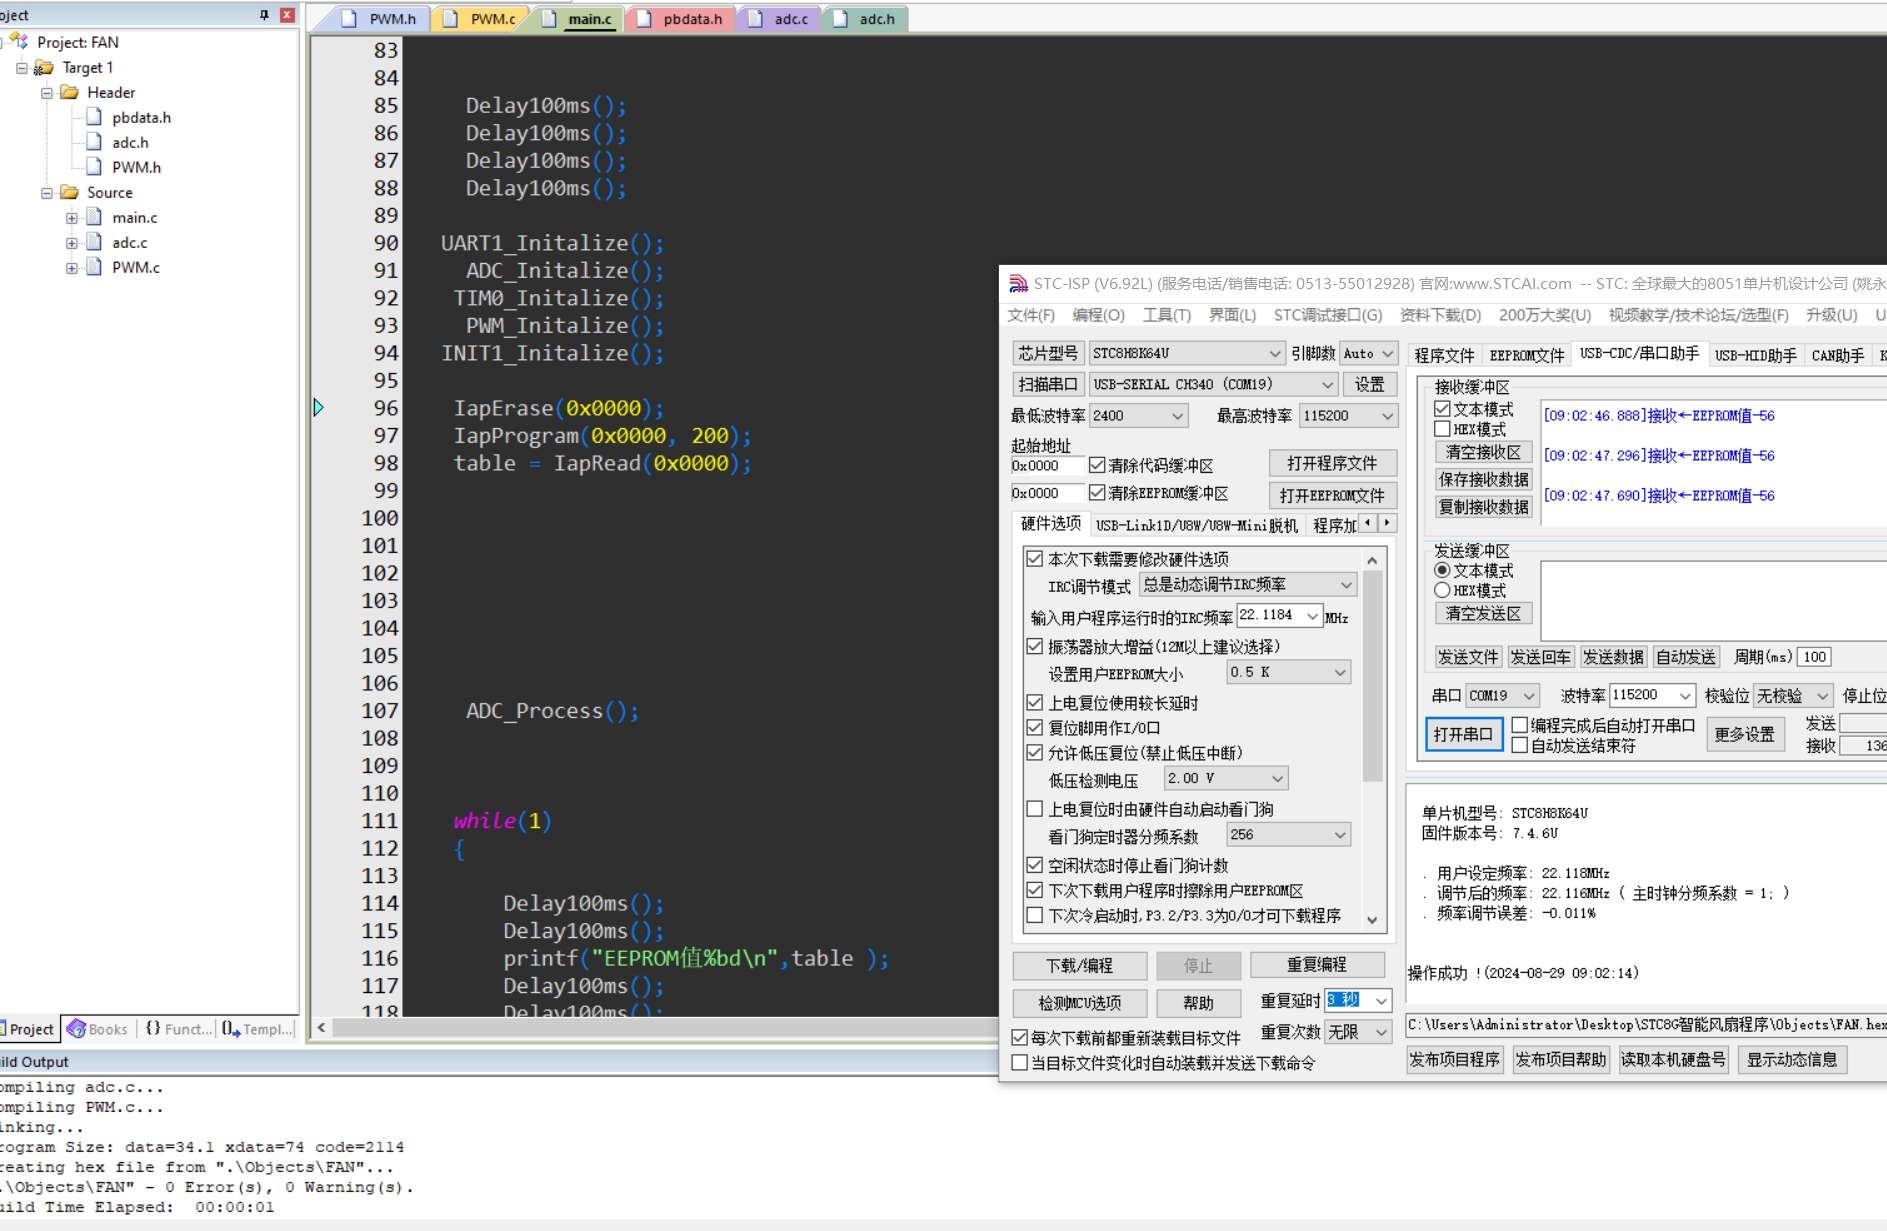Toggle the 本次下载需要修改硬件选项 checkbox
1887x1231 pixels.
click(1035, 559)
